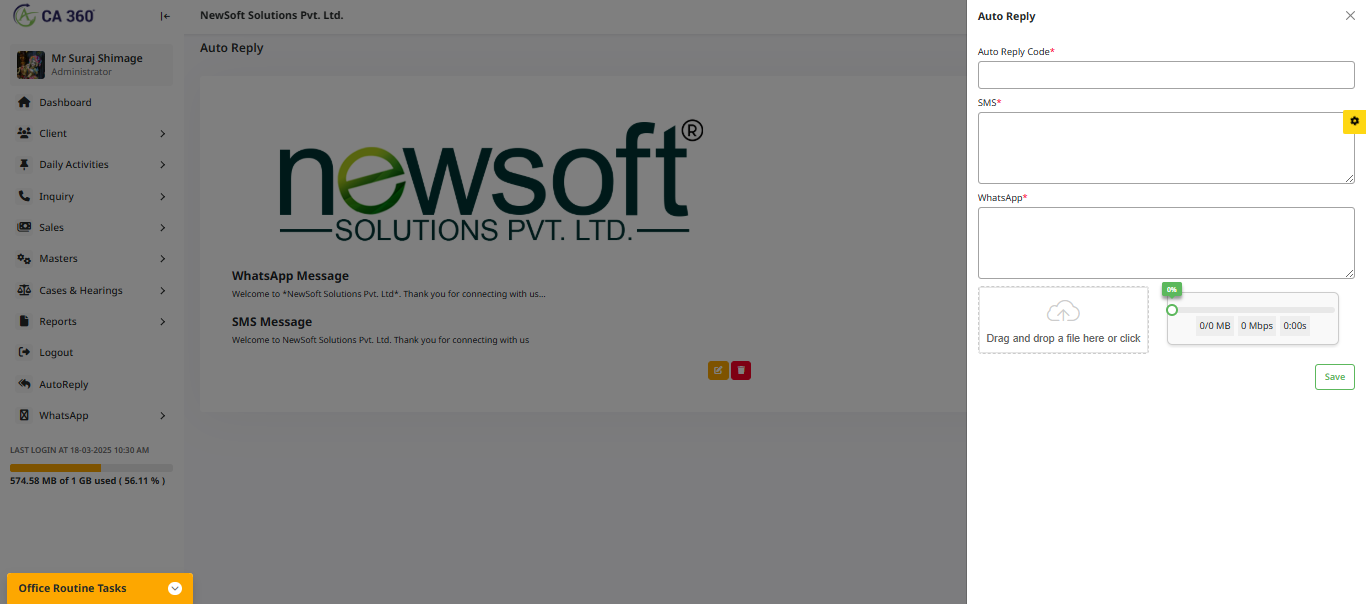The image size is (1366, 604).
Task: Open the Masters menu item
Action: point(92,259)
